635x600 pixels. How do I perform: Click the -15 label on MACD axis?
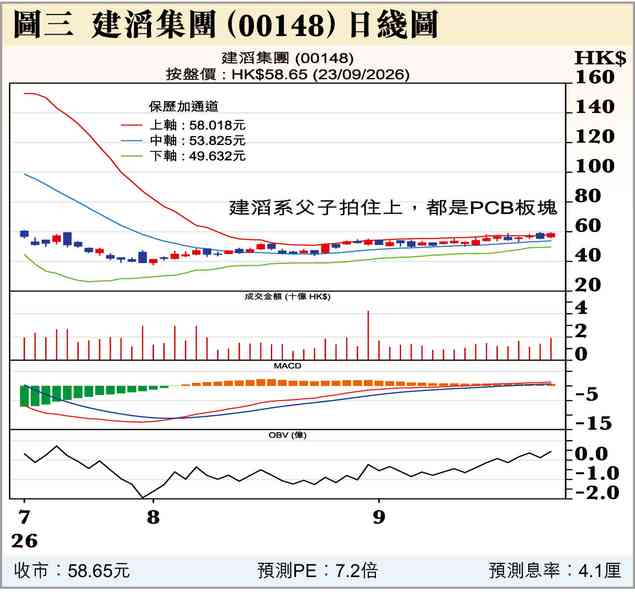[593, 423]
